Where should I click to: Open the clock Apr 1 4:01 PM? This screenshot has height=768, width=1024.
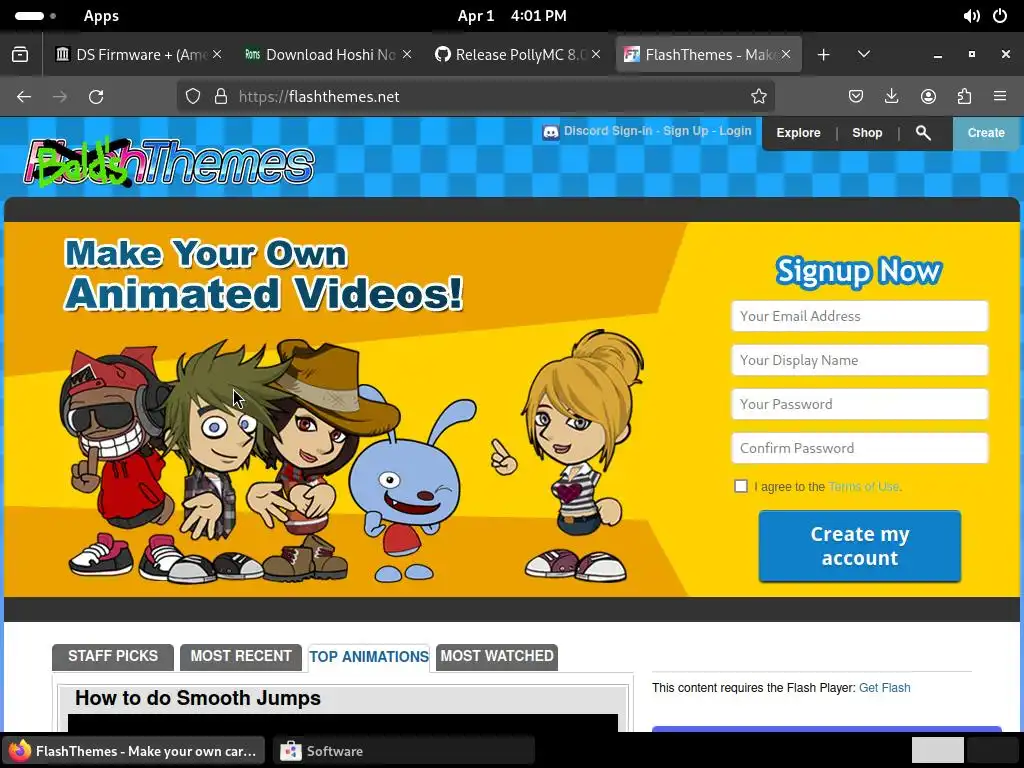pyautogui.click(x=512, y=16)
